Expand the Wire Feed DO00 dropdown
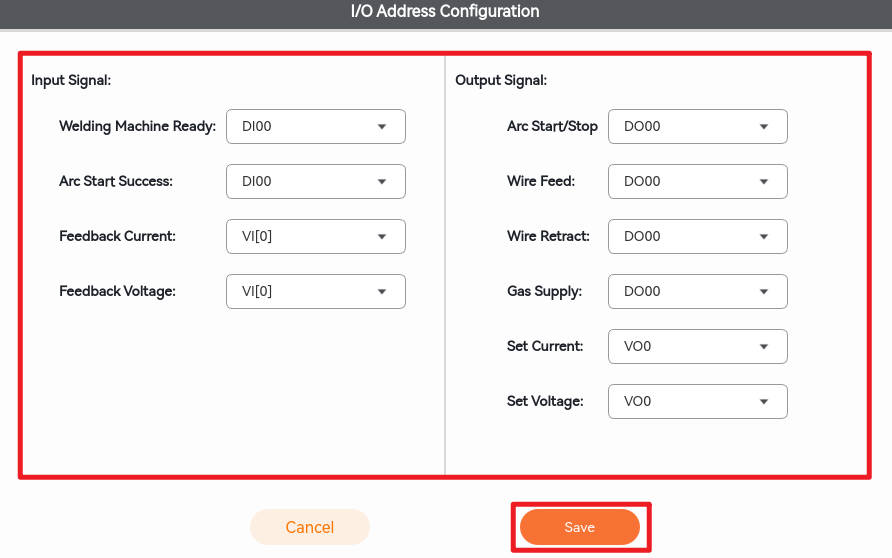Image resolution: width=892 pixels, height=558 pixels. pyautogui.click(x=697, y=182)
